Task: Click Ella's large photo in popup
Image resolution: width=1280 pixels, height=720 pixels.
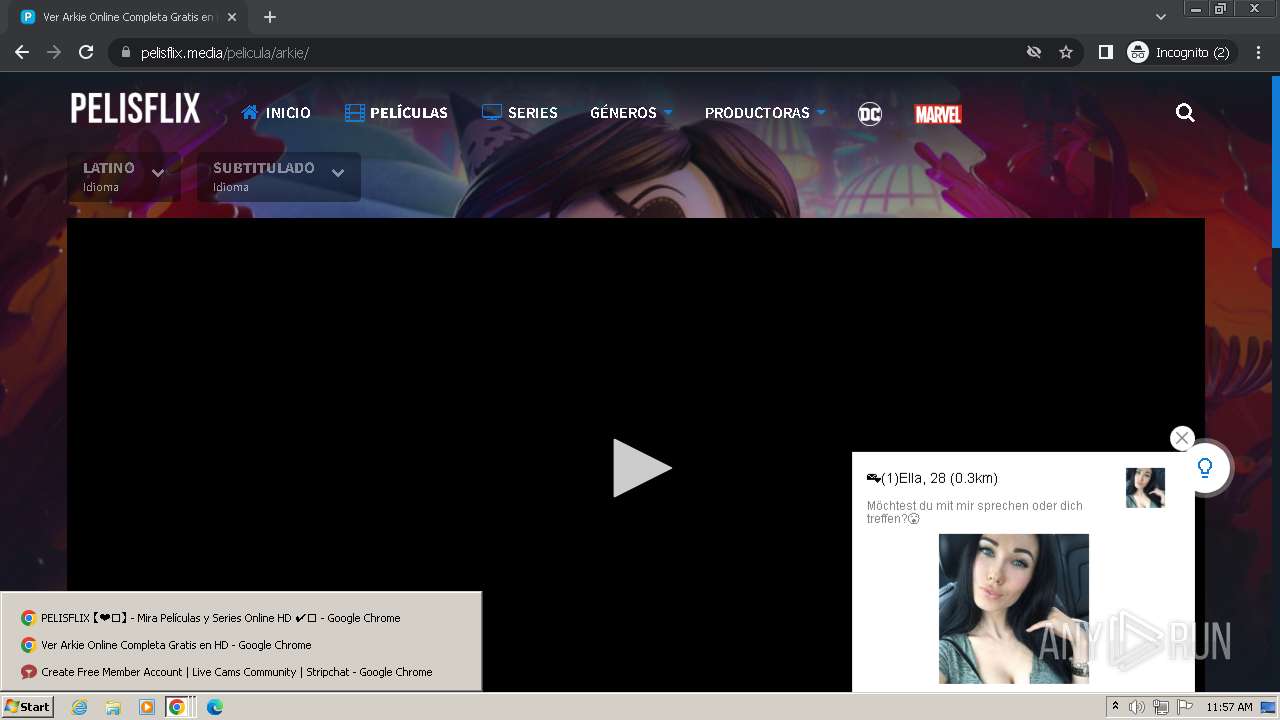Action: [x=1013, y=609]
